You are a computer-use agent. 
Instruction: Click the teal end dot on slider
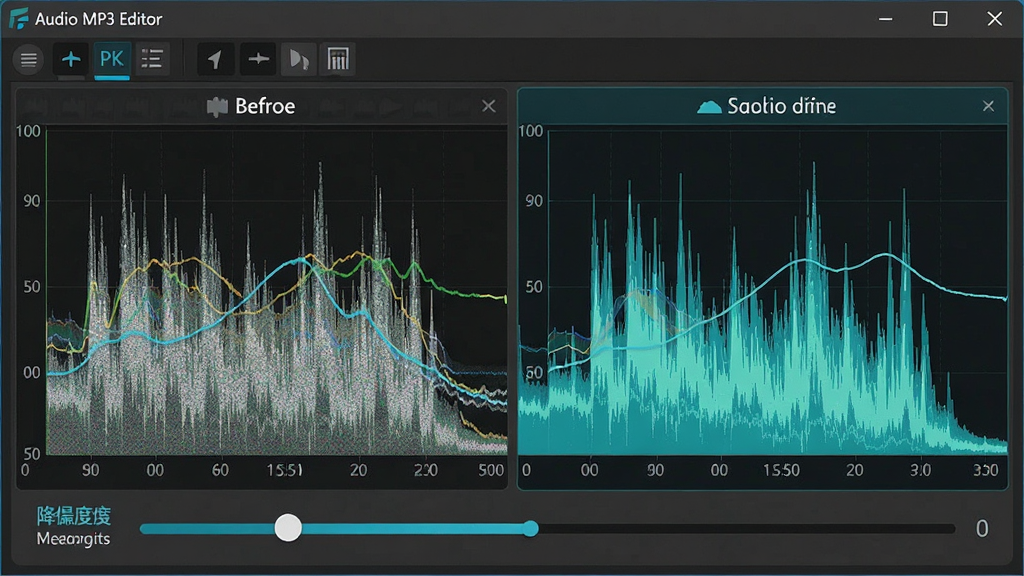(531, 528)
